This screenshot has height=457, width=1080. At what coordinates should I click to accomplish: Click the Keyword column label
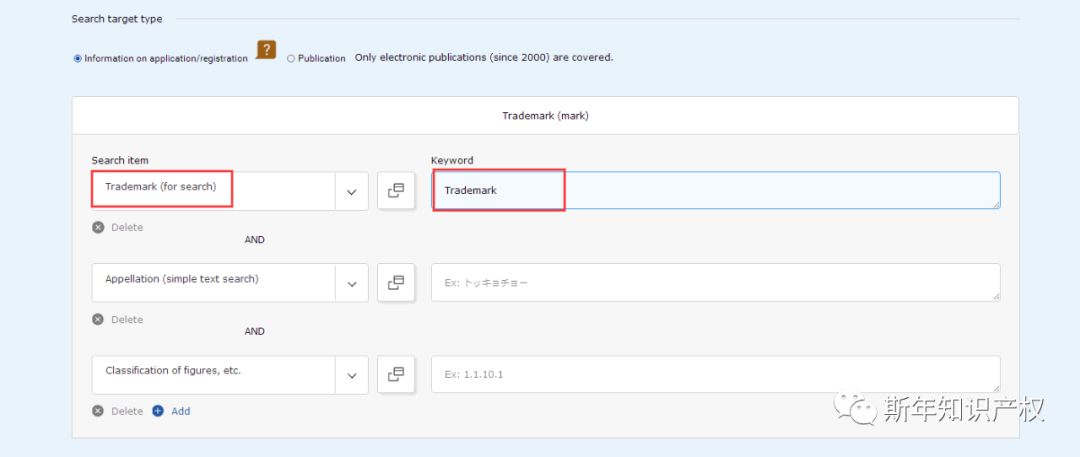[452, 160]
